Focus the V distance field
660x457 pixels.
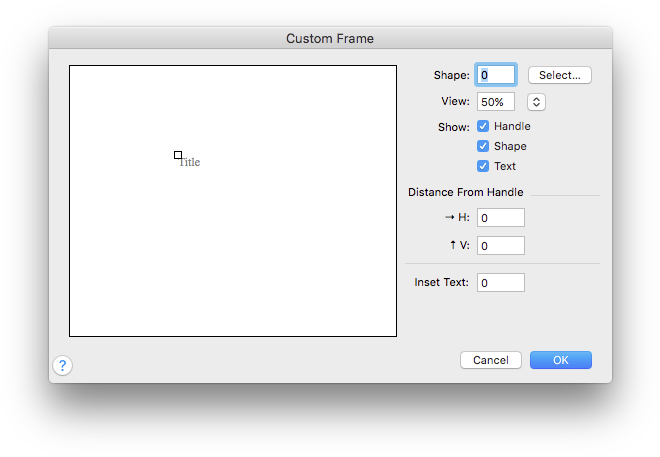click(x=501, y=245)
